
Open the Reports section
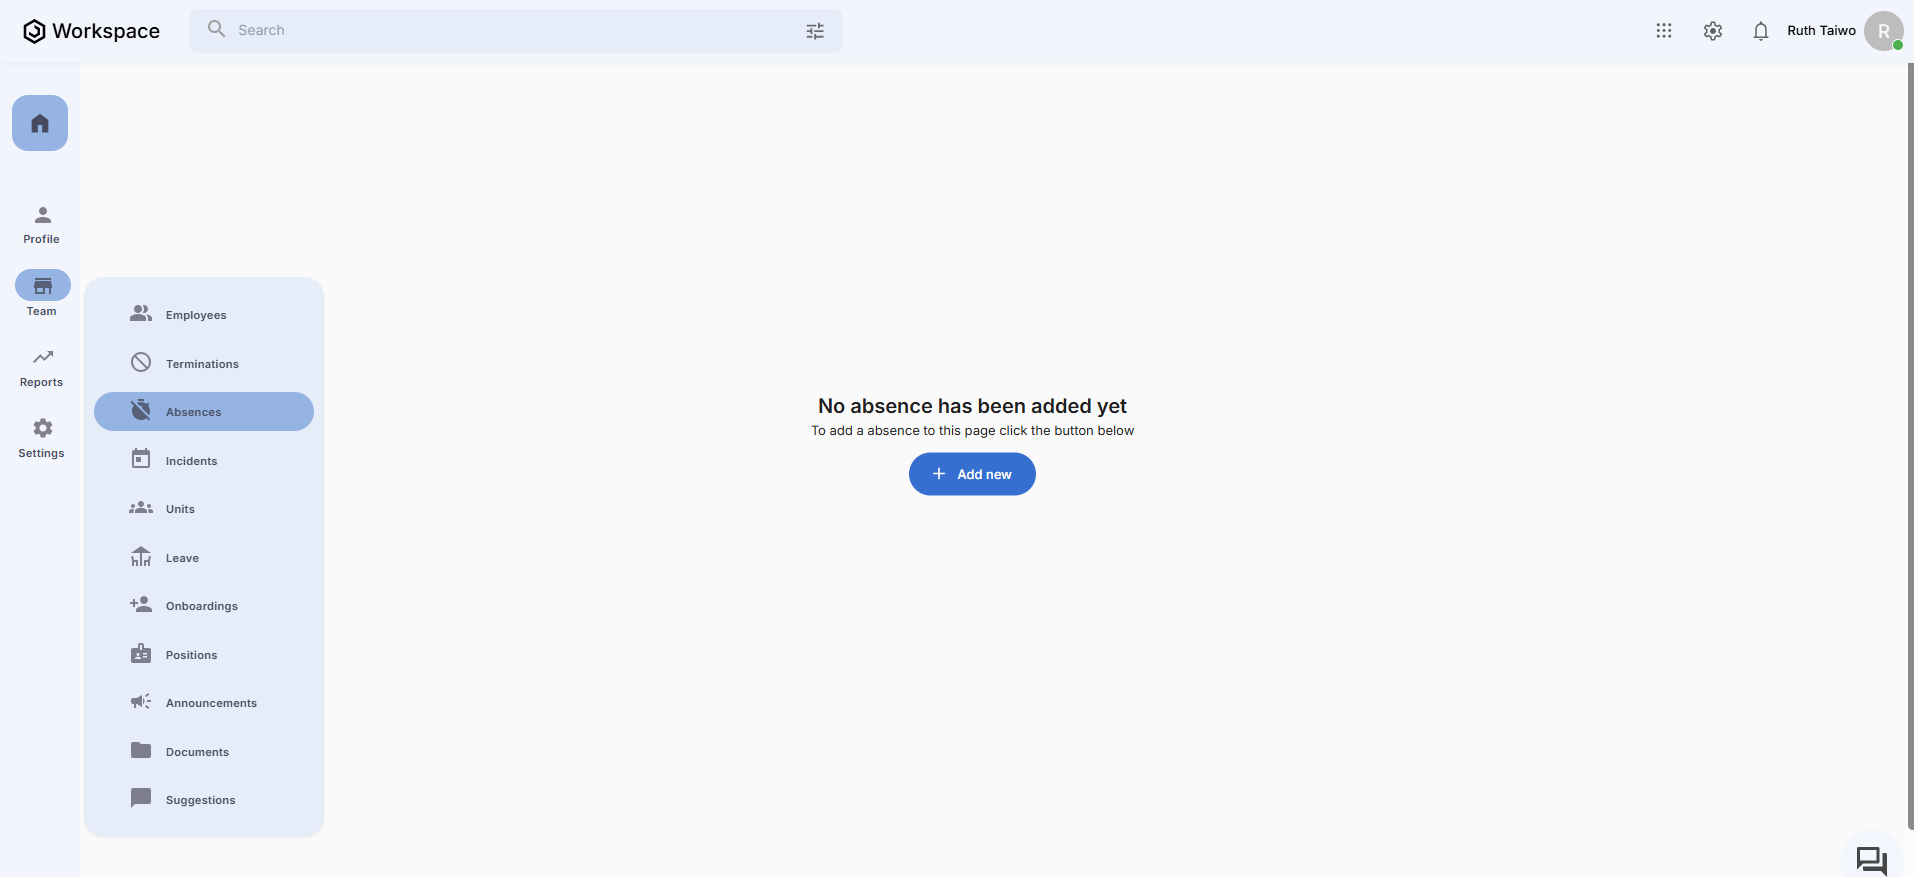(42, 368)
